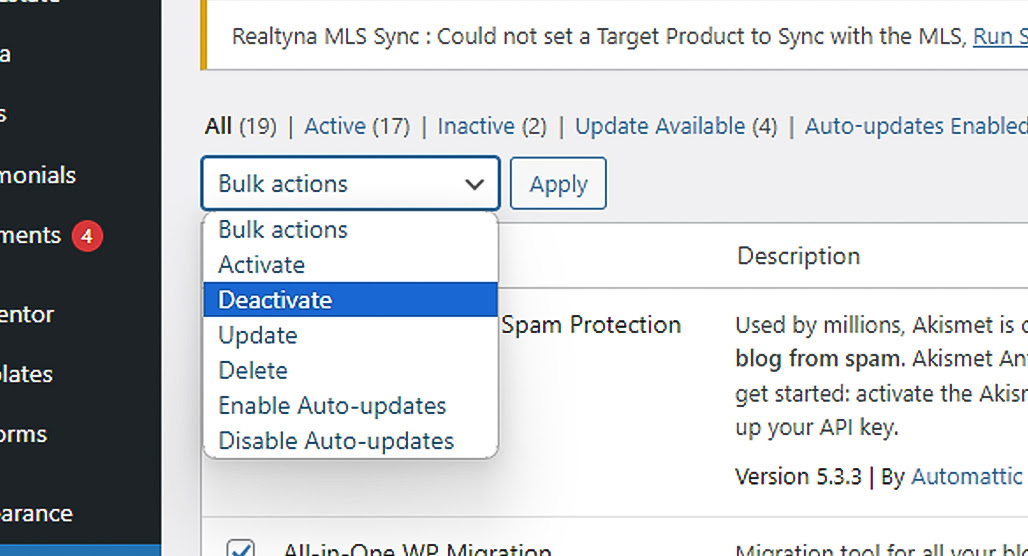Sort by the Description column header

point(798,256)
